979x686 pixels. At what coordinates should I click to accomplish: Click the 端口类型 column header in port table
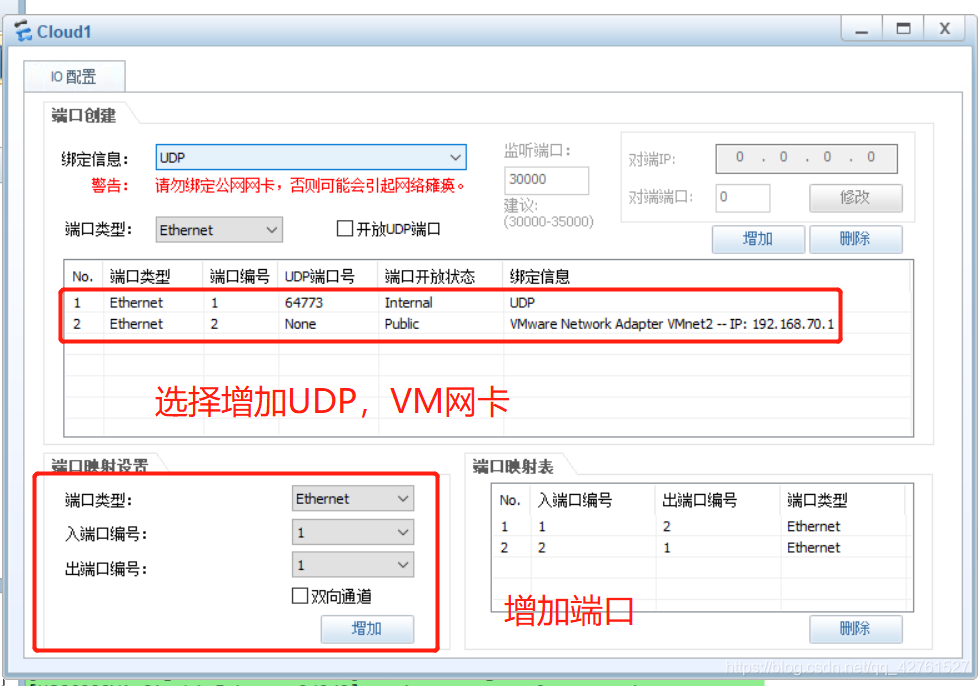click(x=153, y=276)
